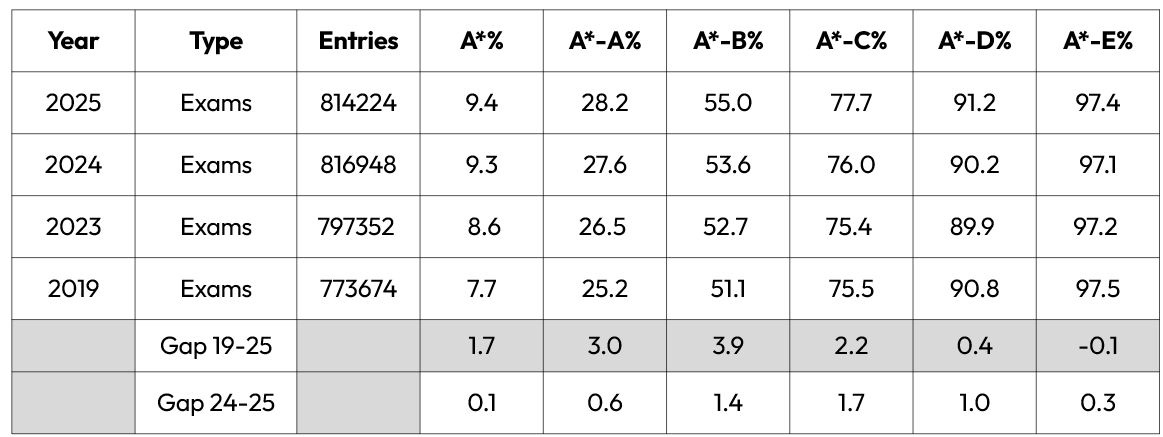Select the Type column header
The image size is (1163, 437).
(216, 41)
